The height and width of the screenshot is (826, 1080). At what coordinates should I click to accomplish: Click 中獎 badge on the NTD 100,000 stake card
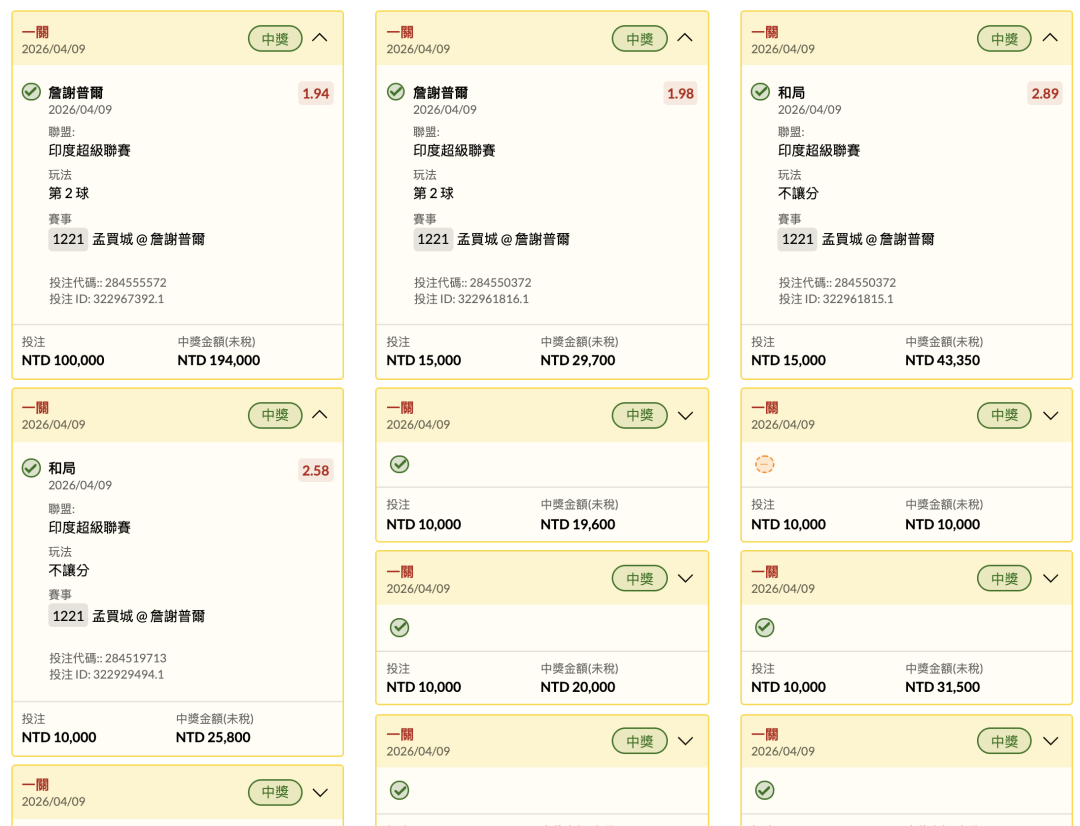(275, 39)
